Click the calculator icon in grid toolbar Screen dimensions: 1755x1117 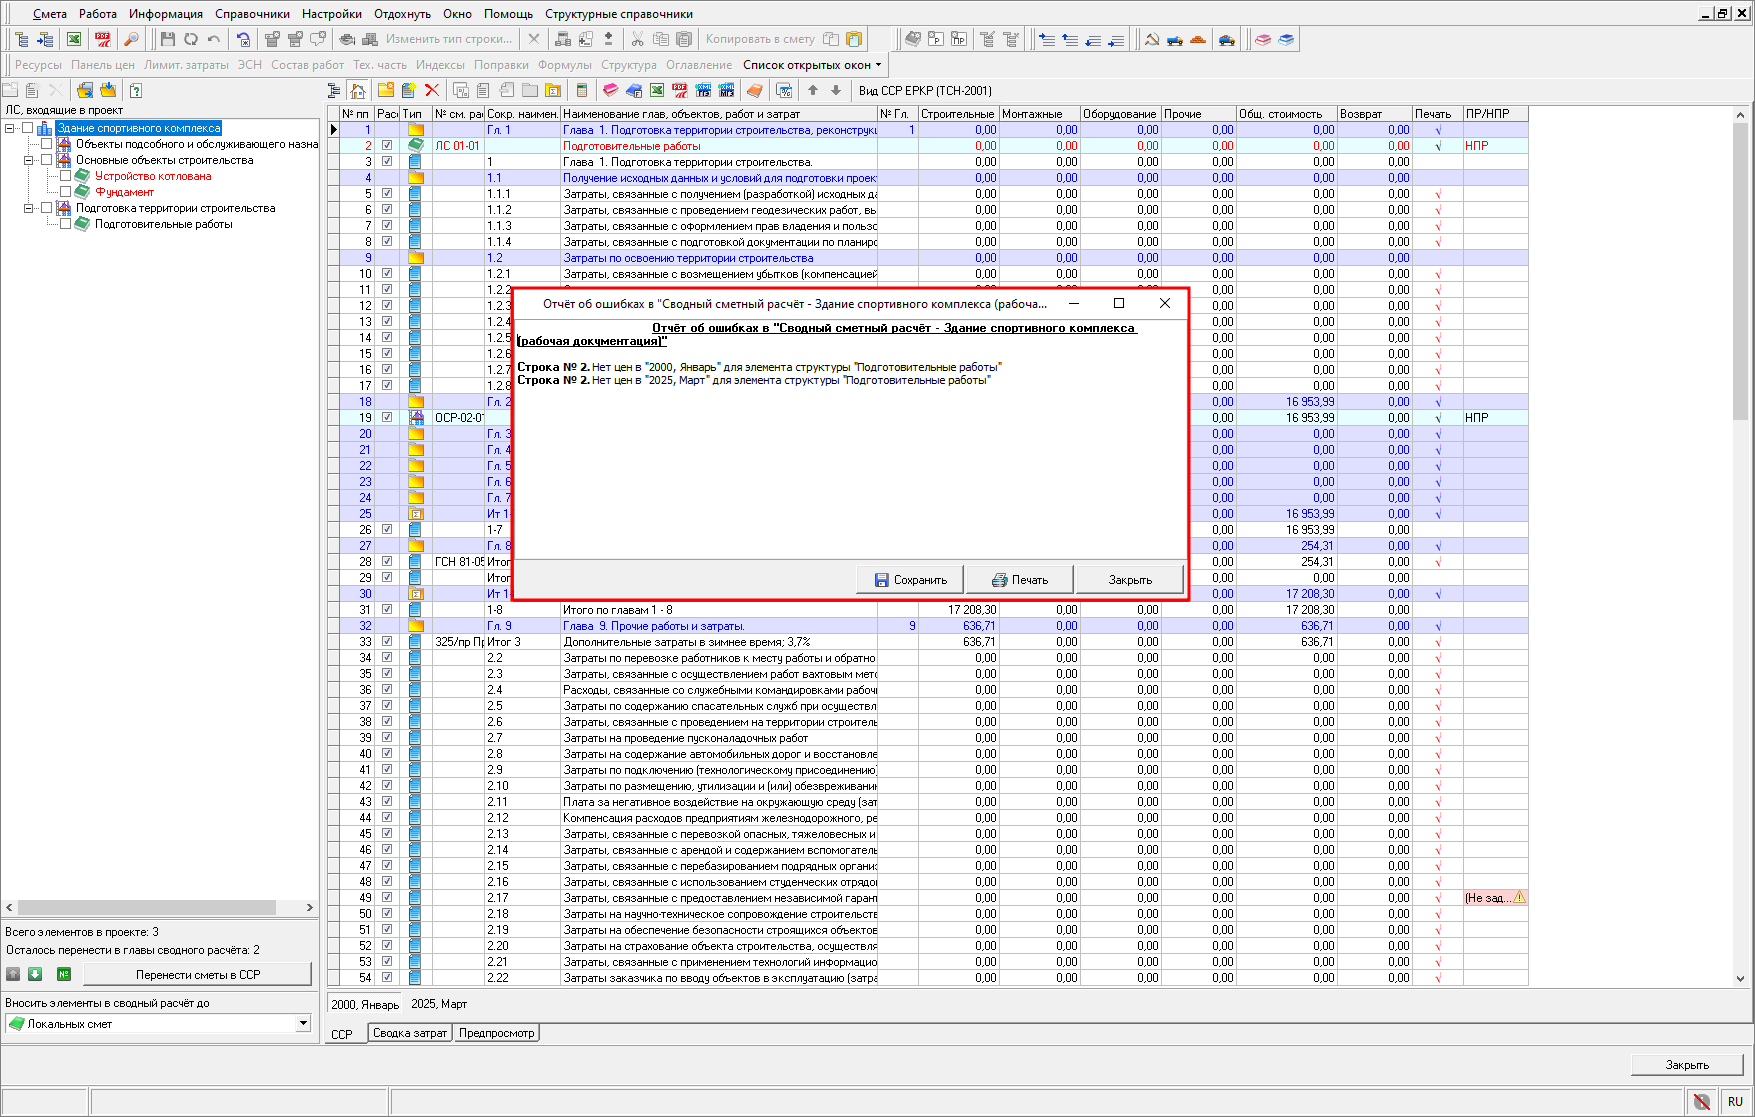click(582, 91)
